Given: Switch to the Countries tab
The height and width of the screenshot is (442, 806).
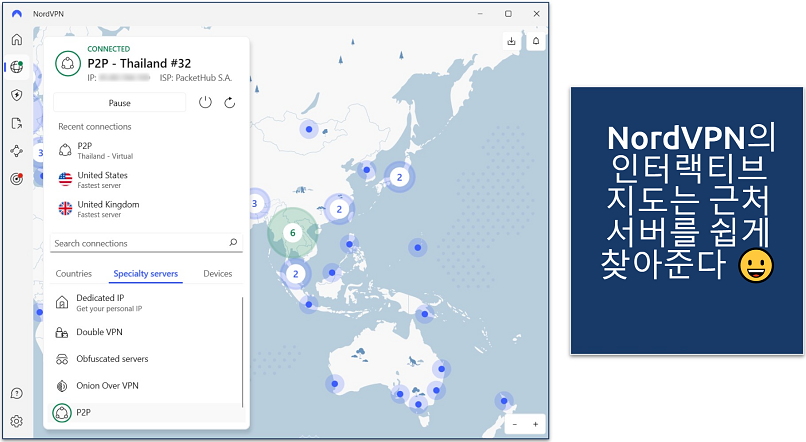Looking at the screenshot, I should [x=74, y=273].
